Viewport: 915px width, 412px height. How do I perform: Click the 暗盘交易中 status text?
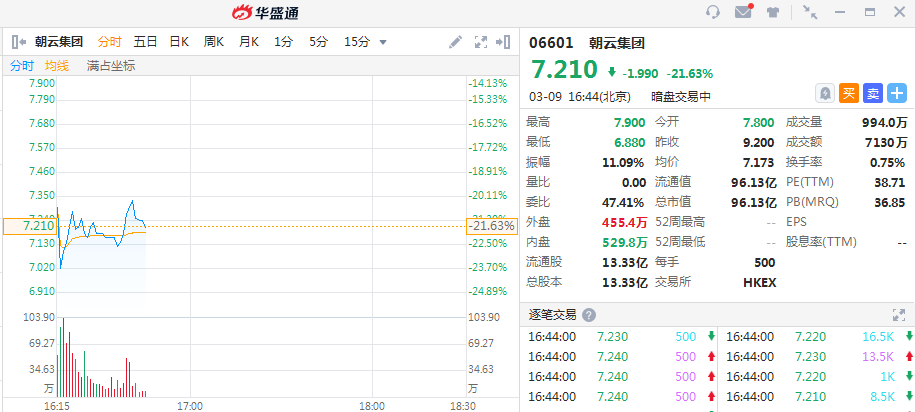[x=681, y=97]
